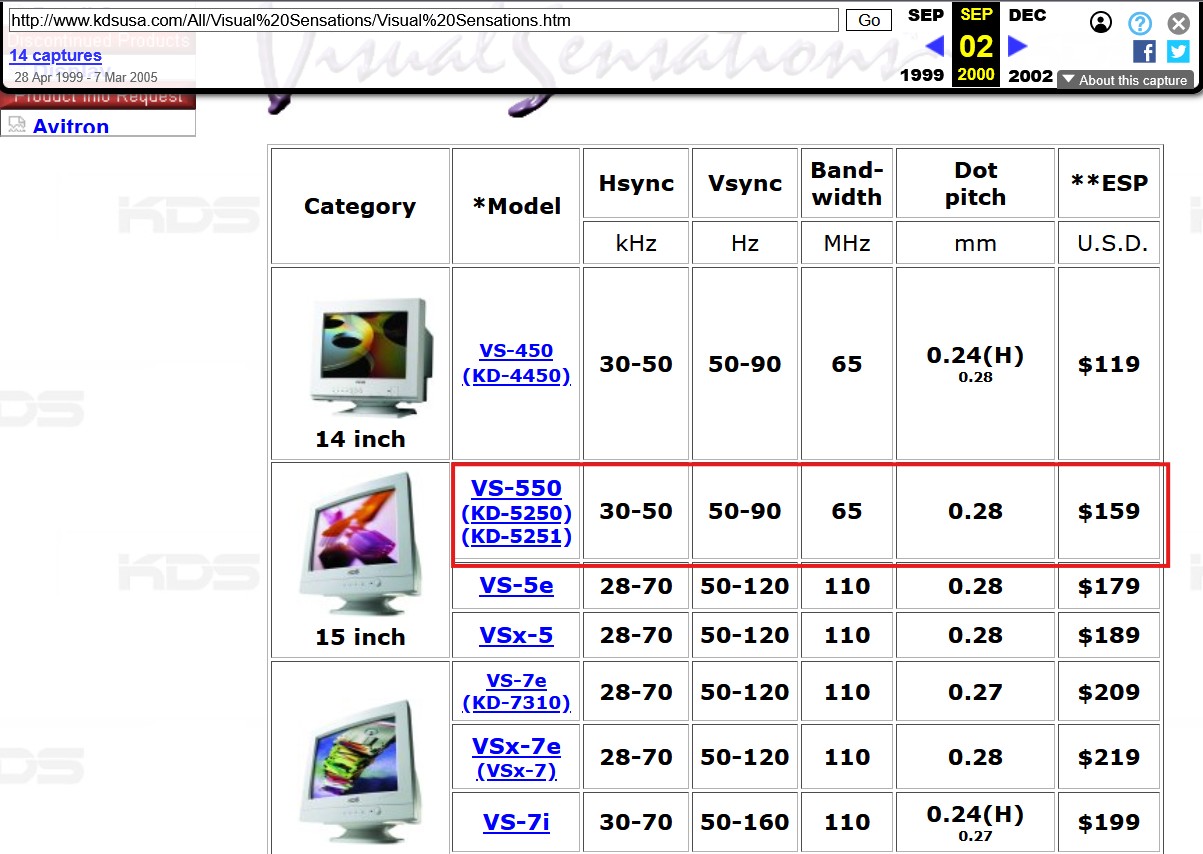1203x854 pixels.
Task: Click the icon beside the Avitron link
Action: pos(16,125)
